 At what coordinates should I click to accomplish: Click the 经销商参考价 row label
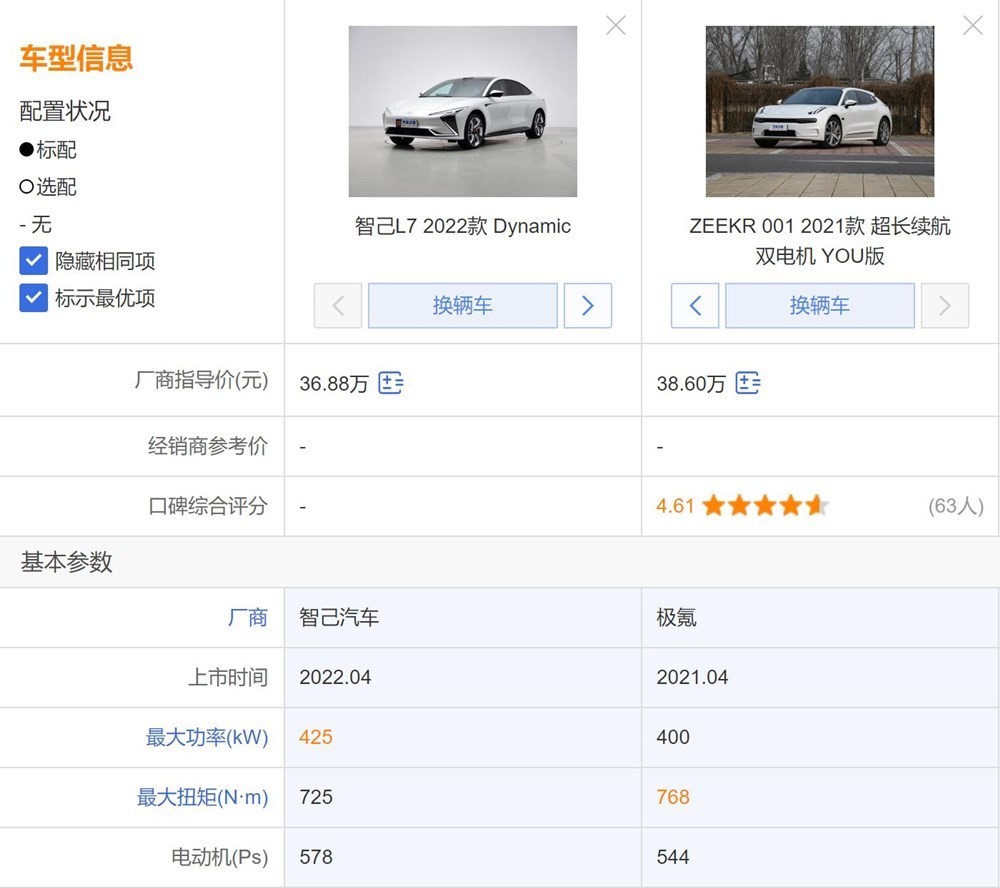pyautogui.click(x=208, y=446)
